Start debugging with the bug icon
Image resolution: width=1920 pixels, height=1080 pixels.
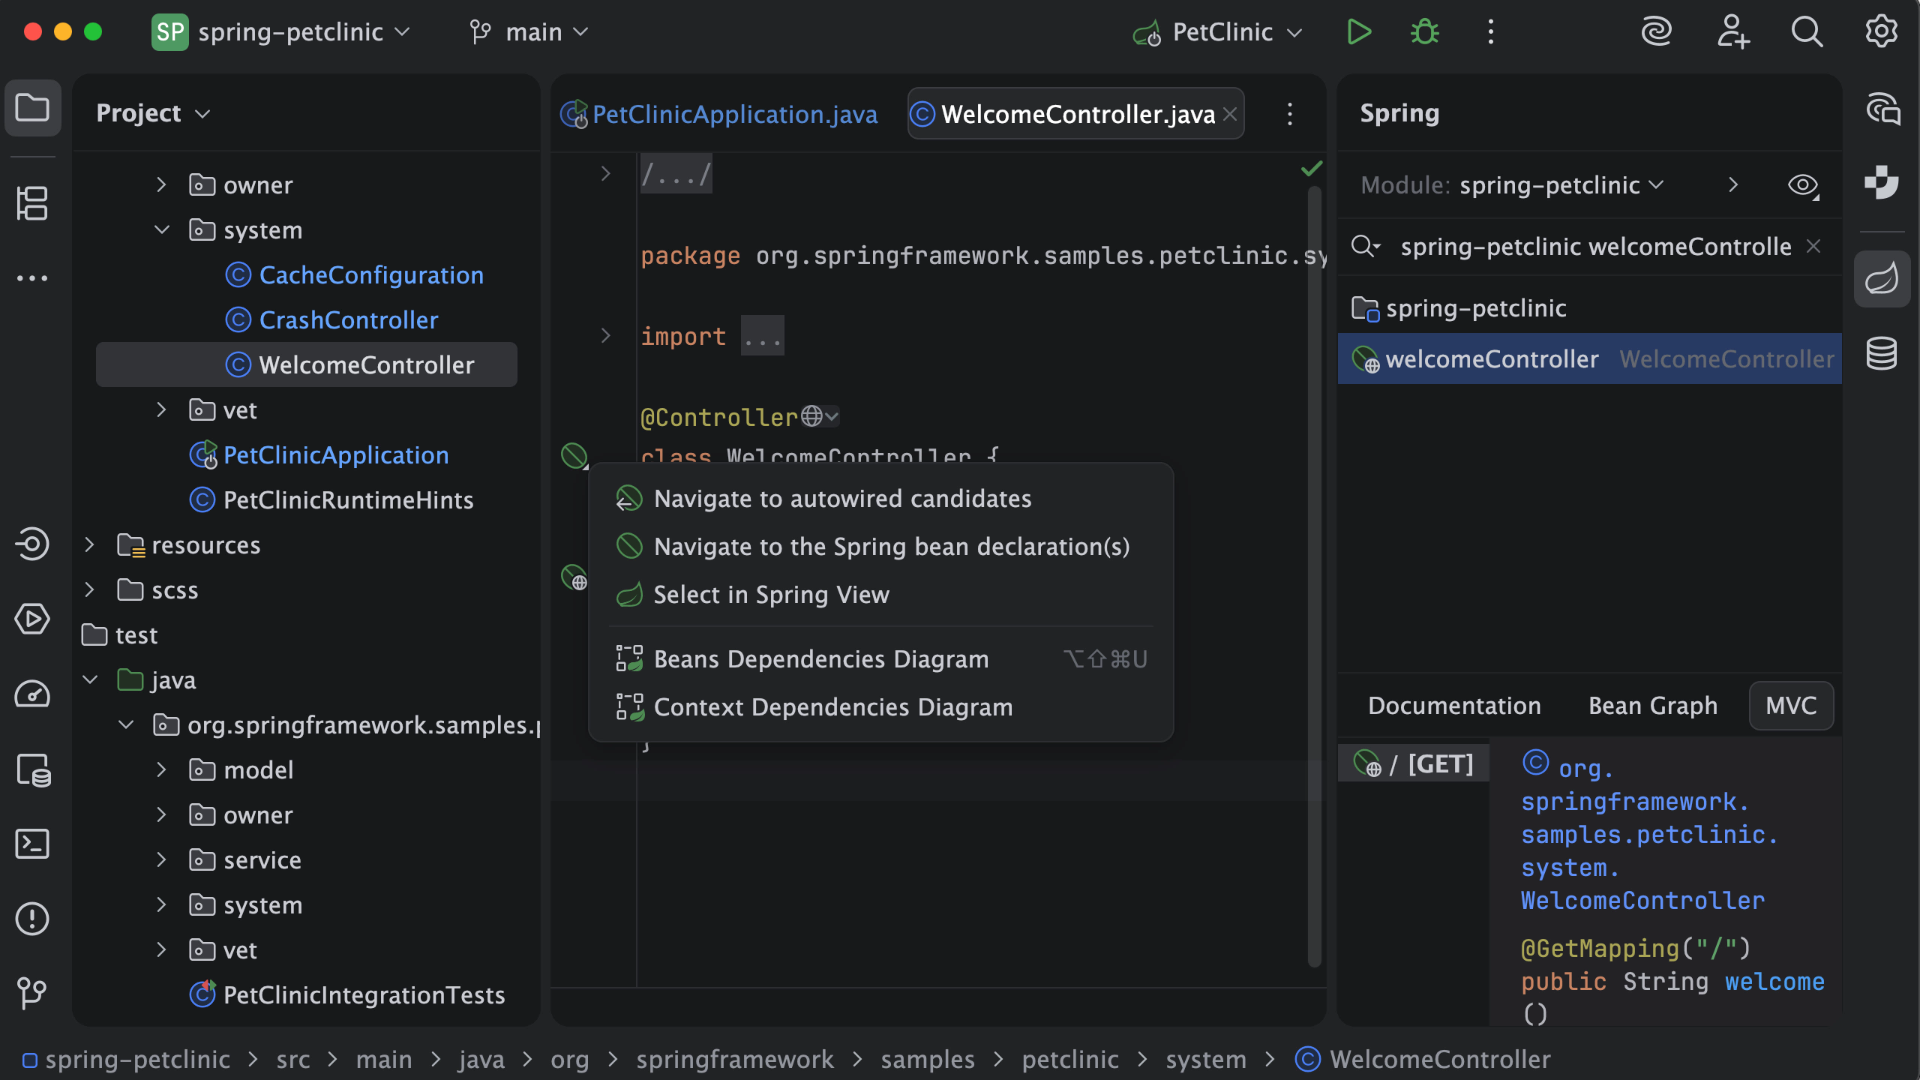tap(1424, 31)
